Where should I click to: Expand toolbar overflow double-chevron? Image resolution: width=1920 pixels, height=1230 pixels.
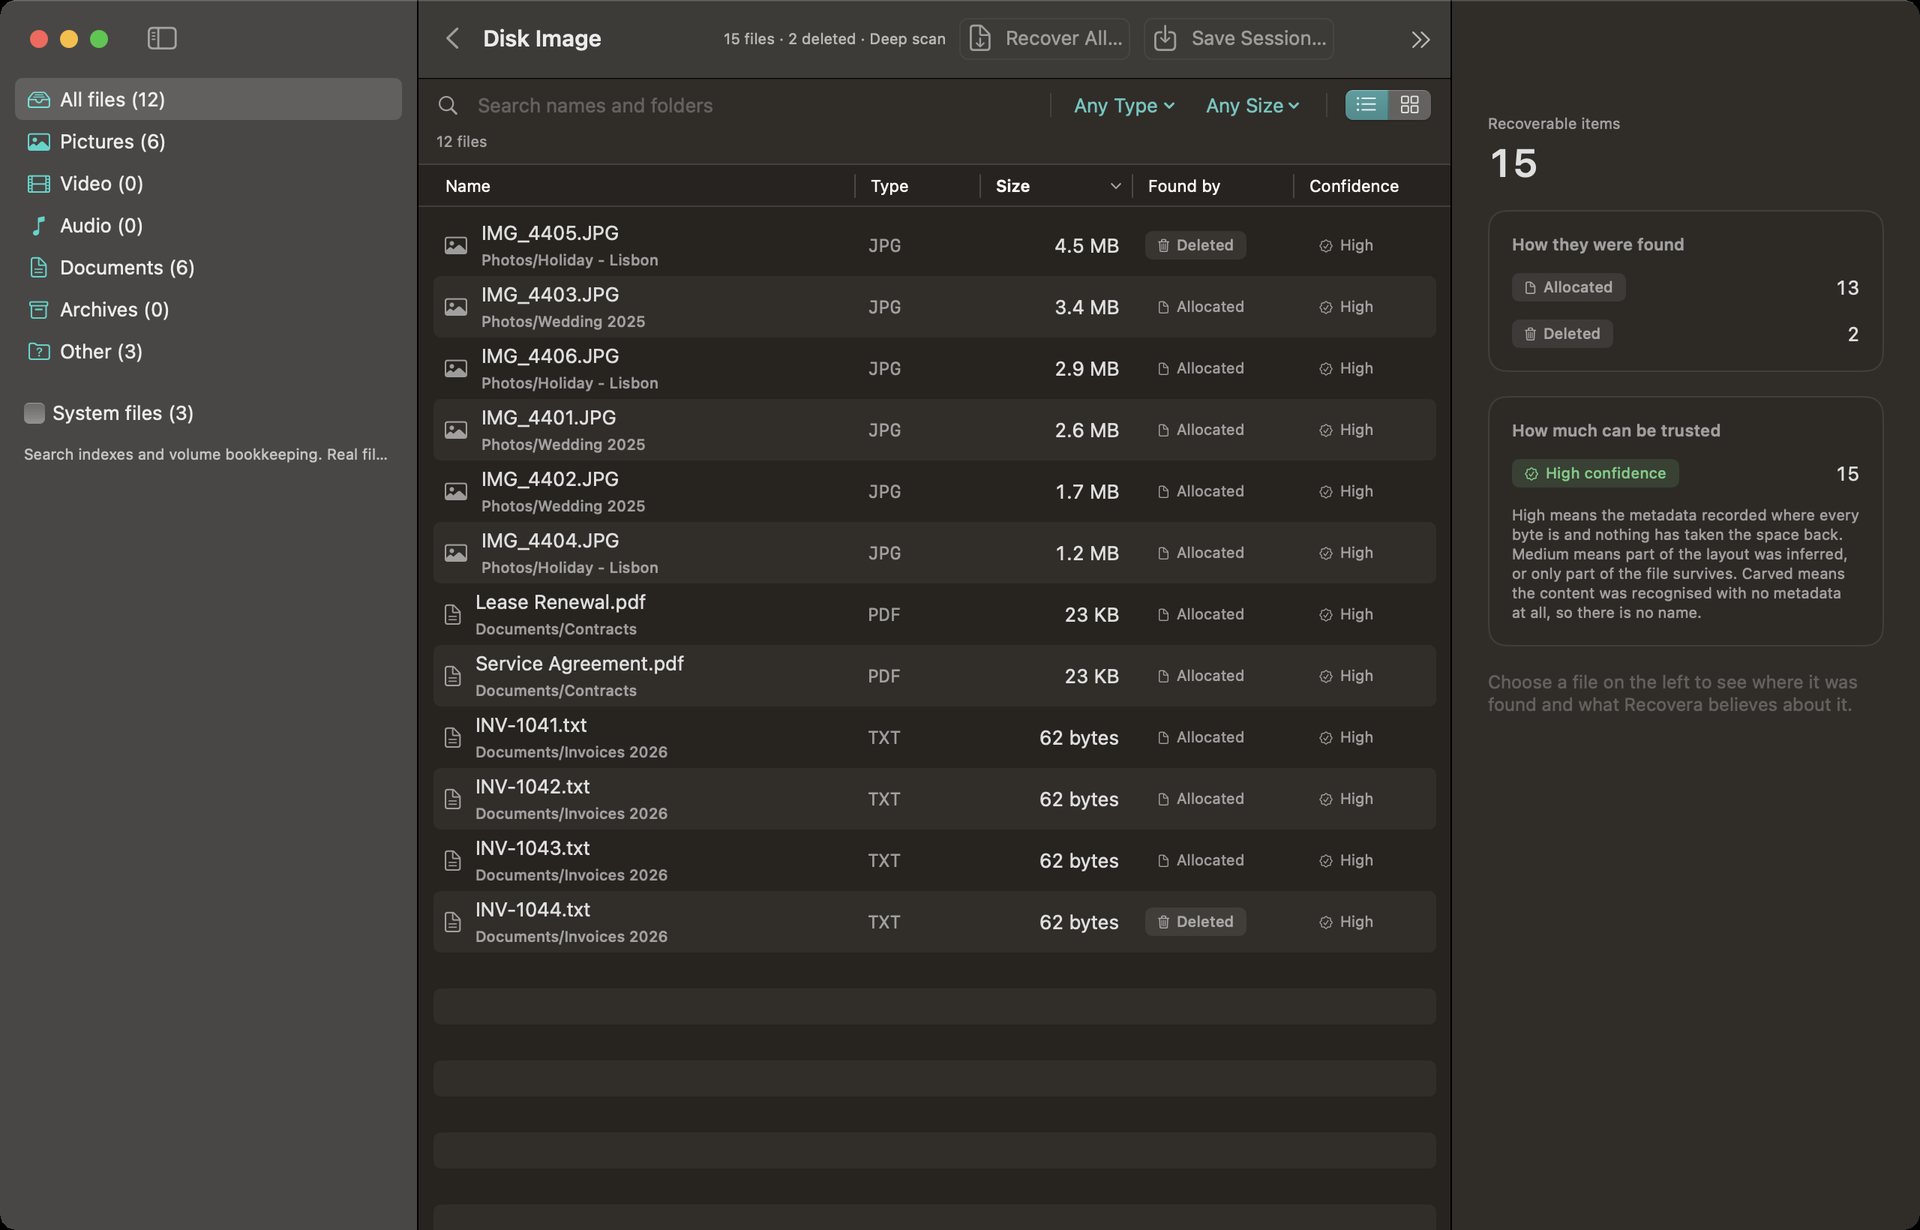point(1420,39)
